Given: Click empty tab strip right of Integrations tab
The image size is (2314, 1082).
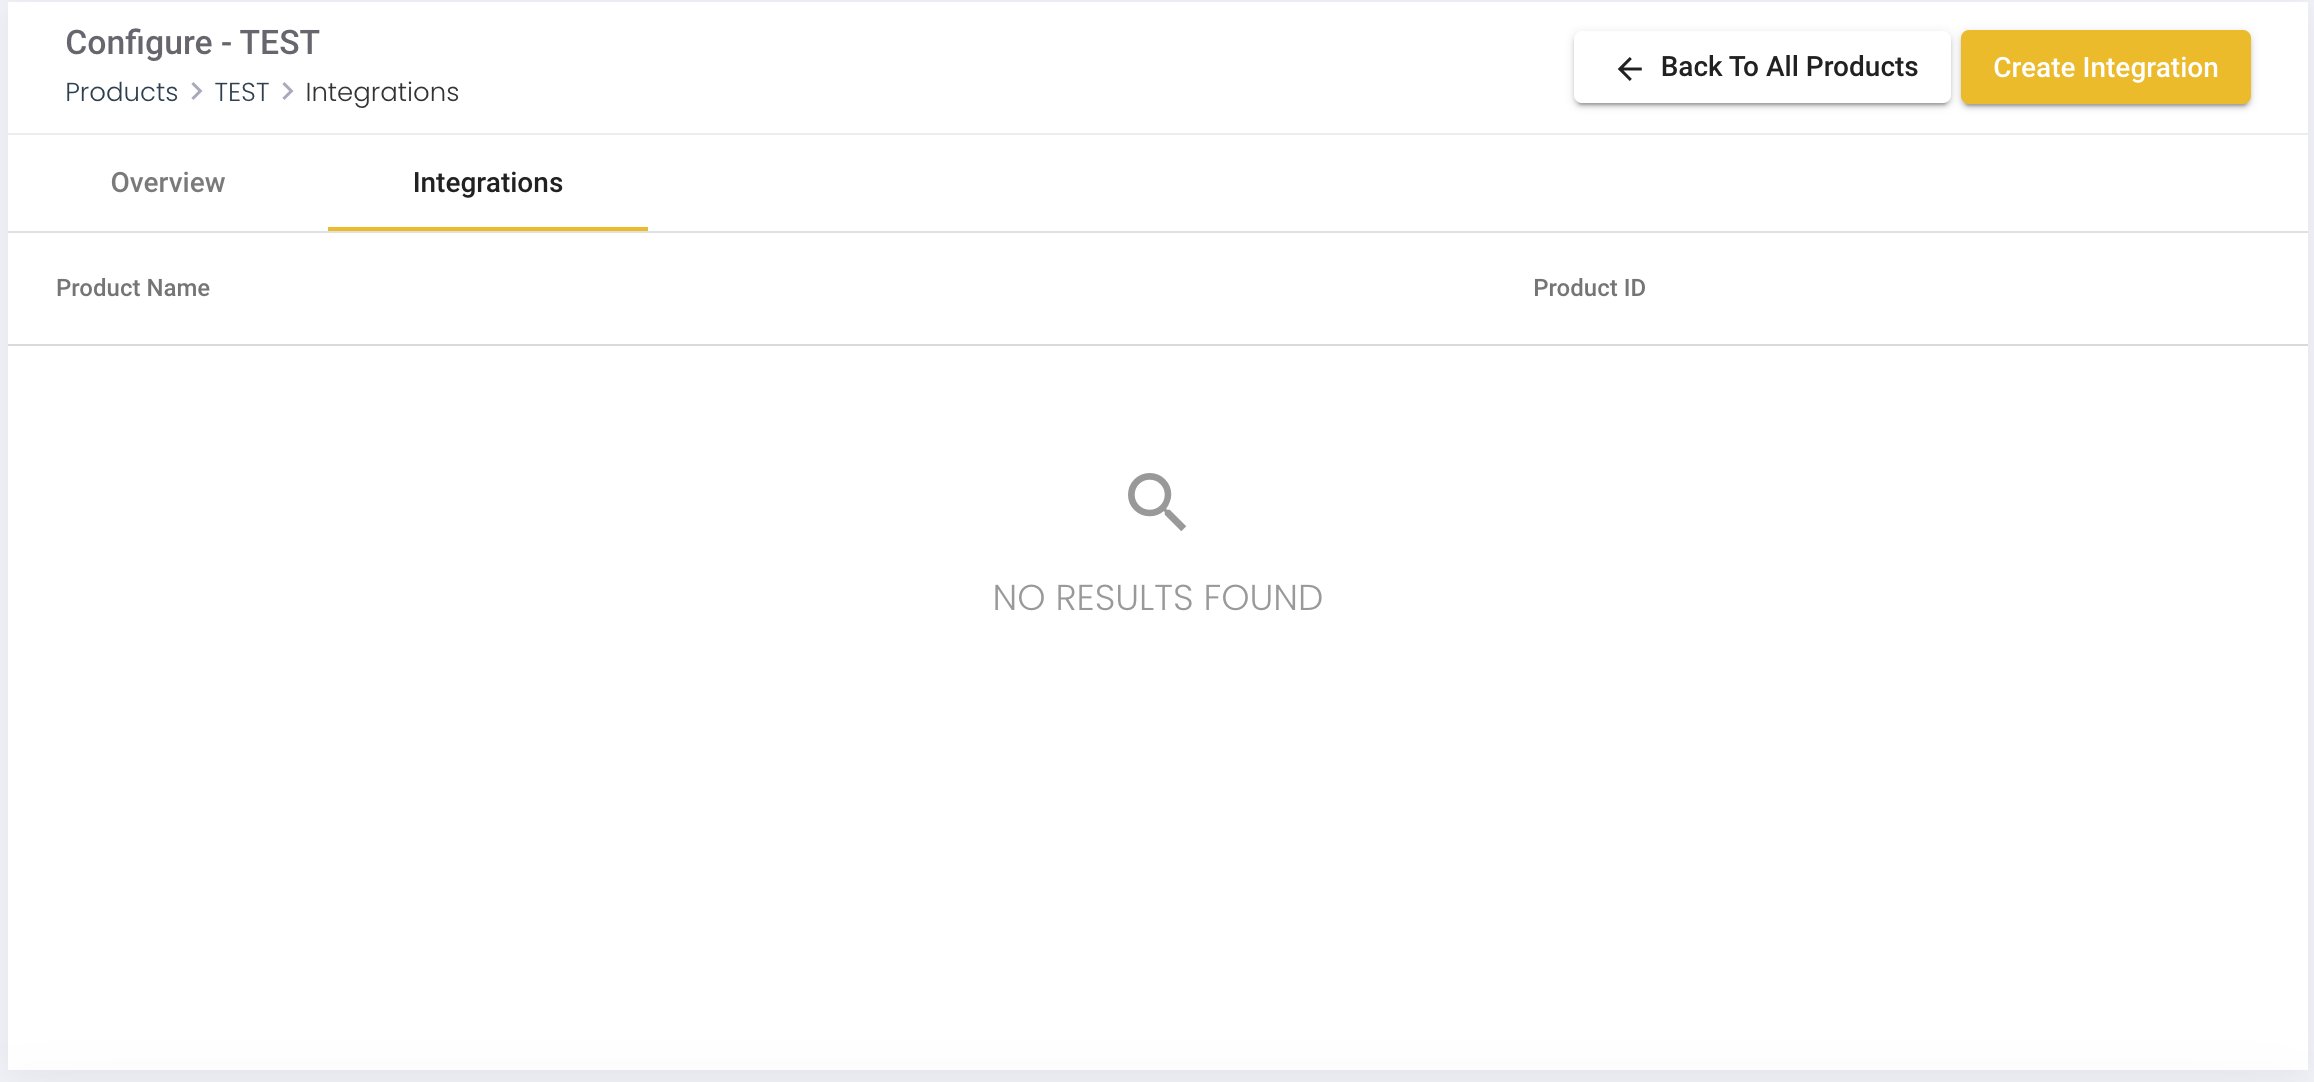Looking at the screenshot, I should coord(1400,183).
